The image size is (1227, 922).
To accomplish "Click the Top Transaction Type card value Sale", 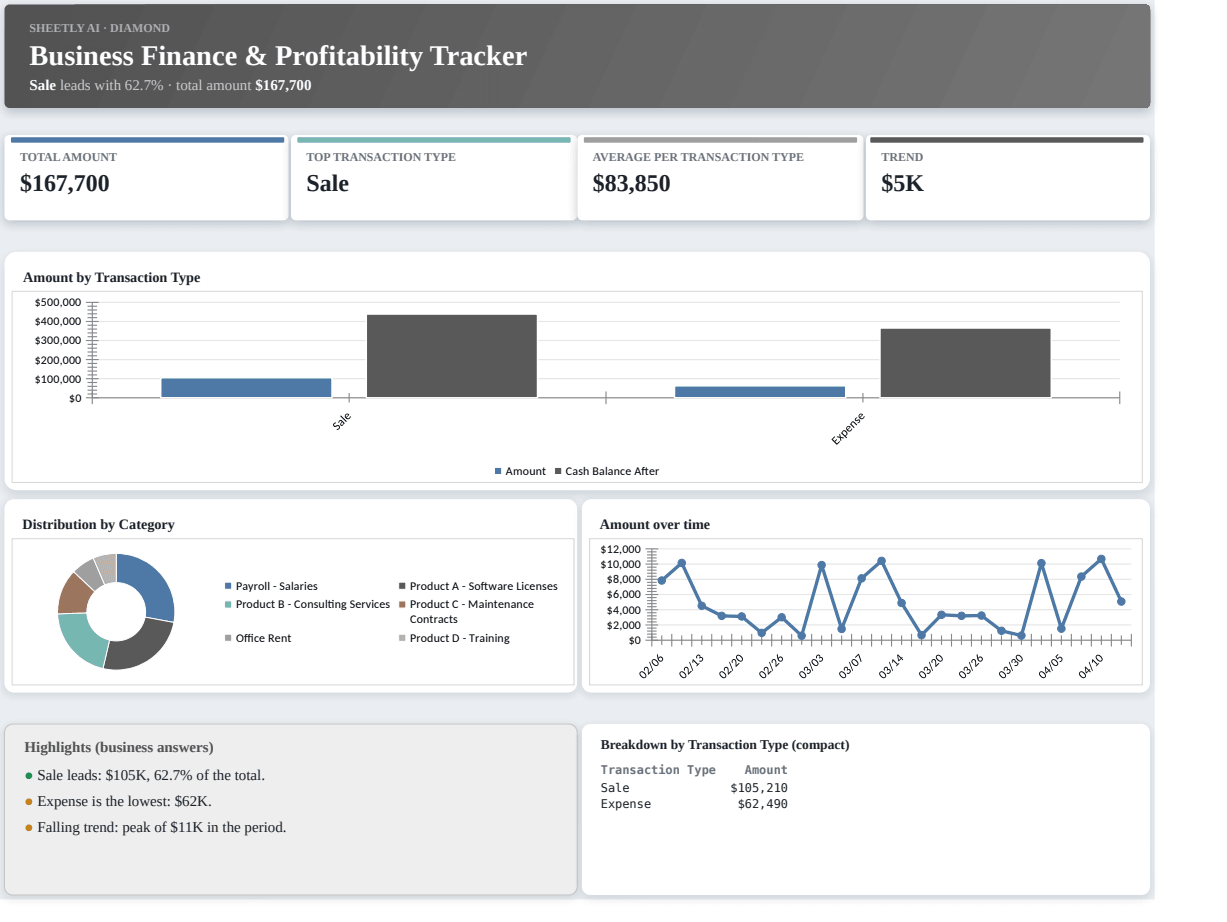I will tap(327, 183).
